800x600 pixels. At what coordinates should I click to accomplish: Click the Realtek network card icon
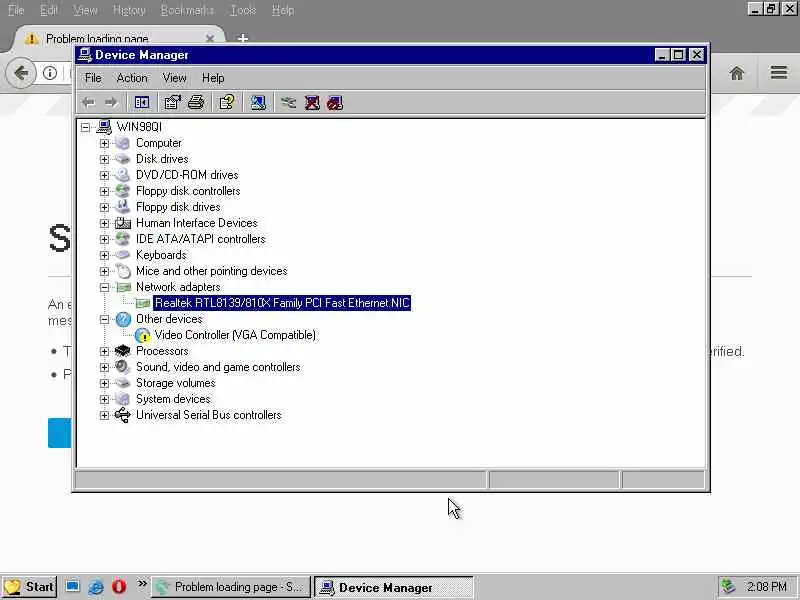point(143,303)
